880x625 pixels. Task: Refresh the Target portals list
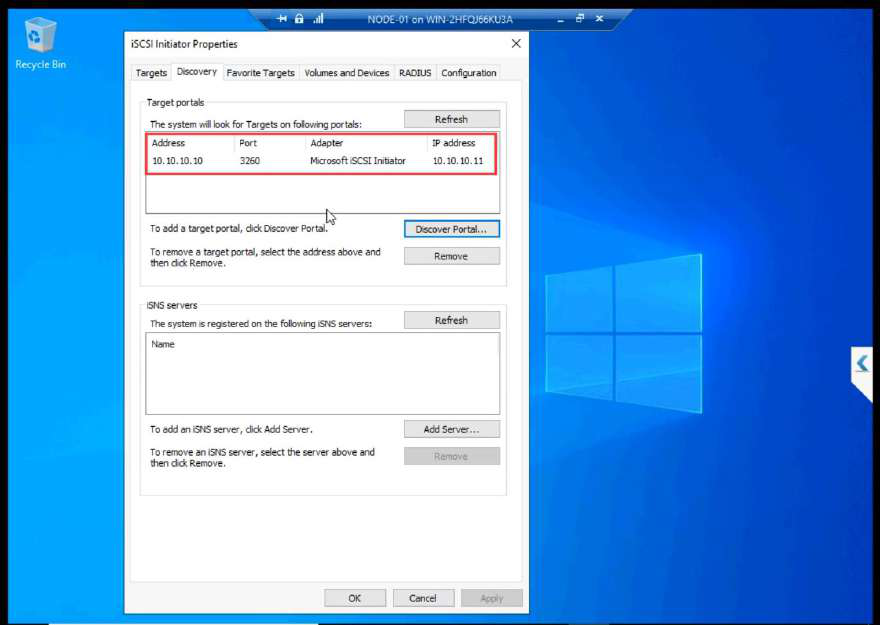(452, 120)
